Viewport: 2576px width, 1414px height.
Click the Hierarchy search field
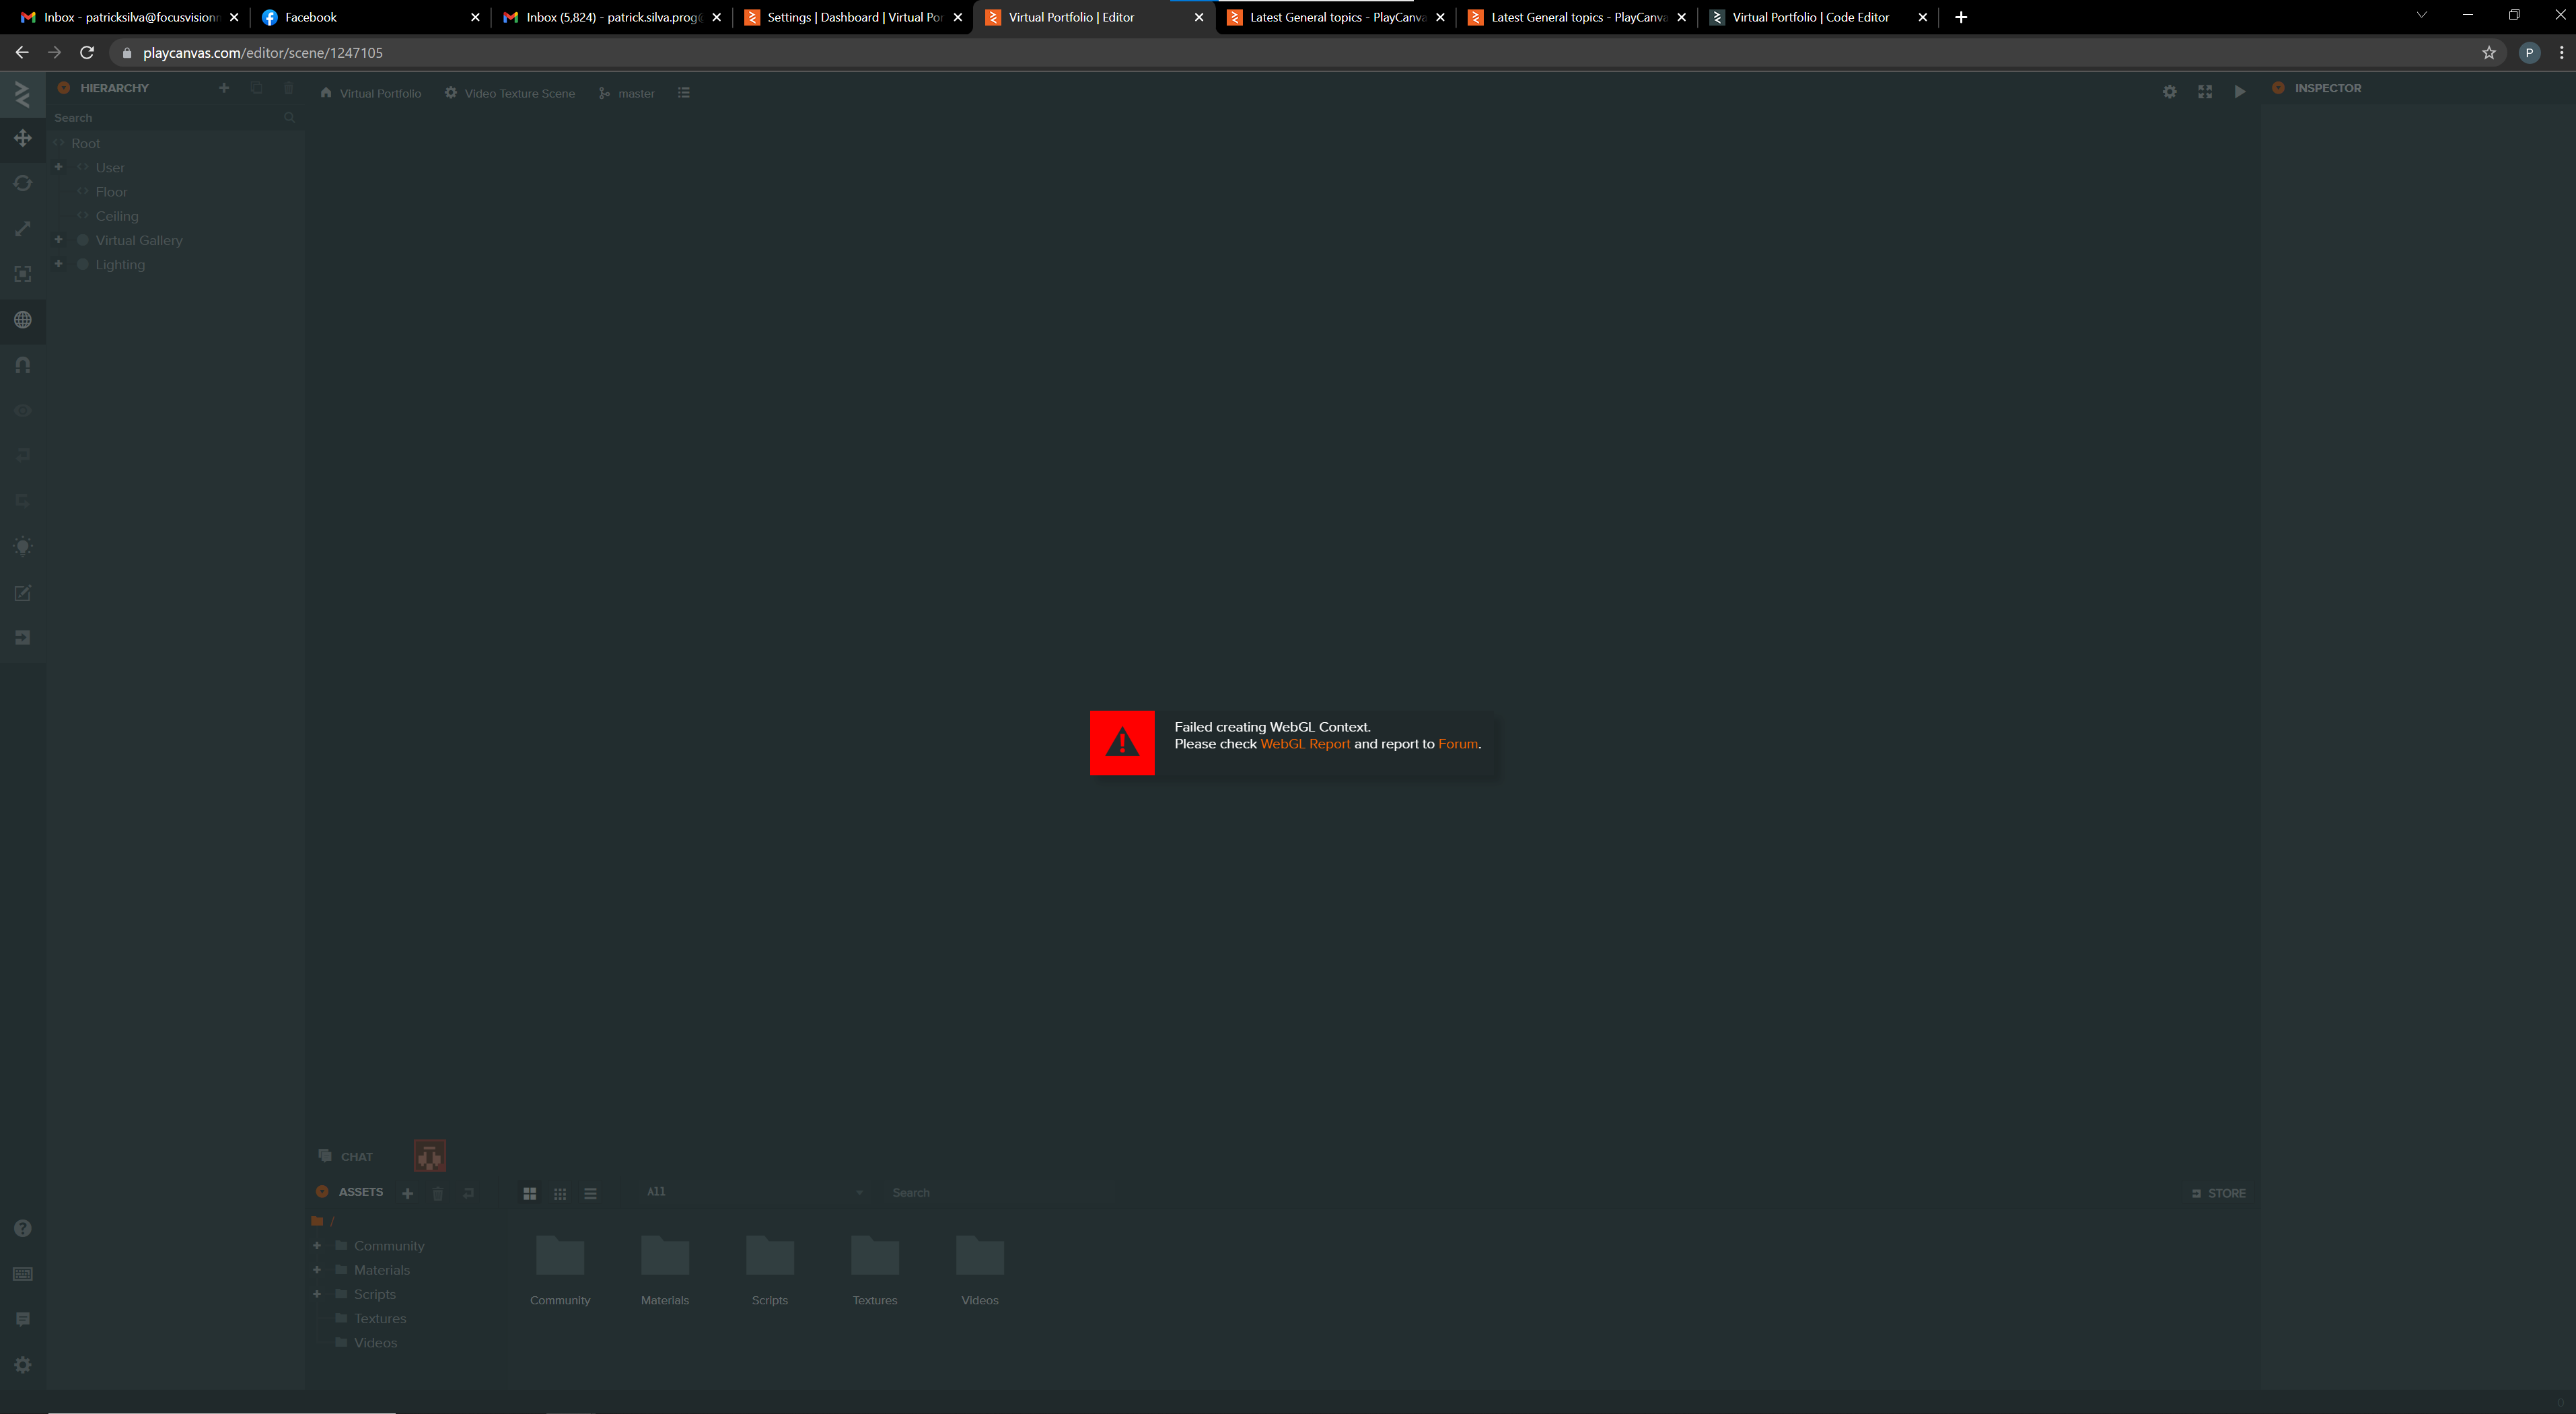(165, 118)
